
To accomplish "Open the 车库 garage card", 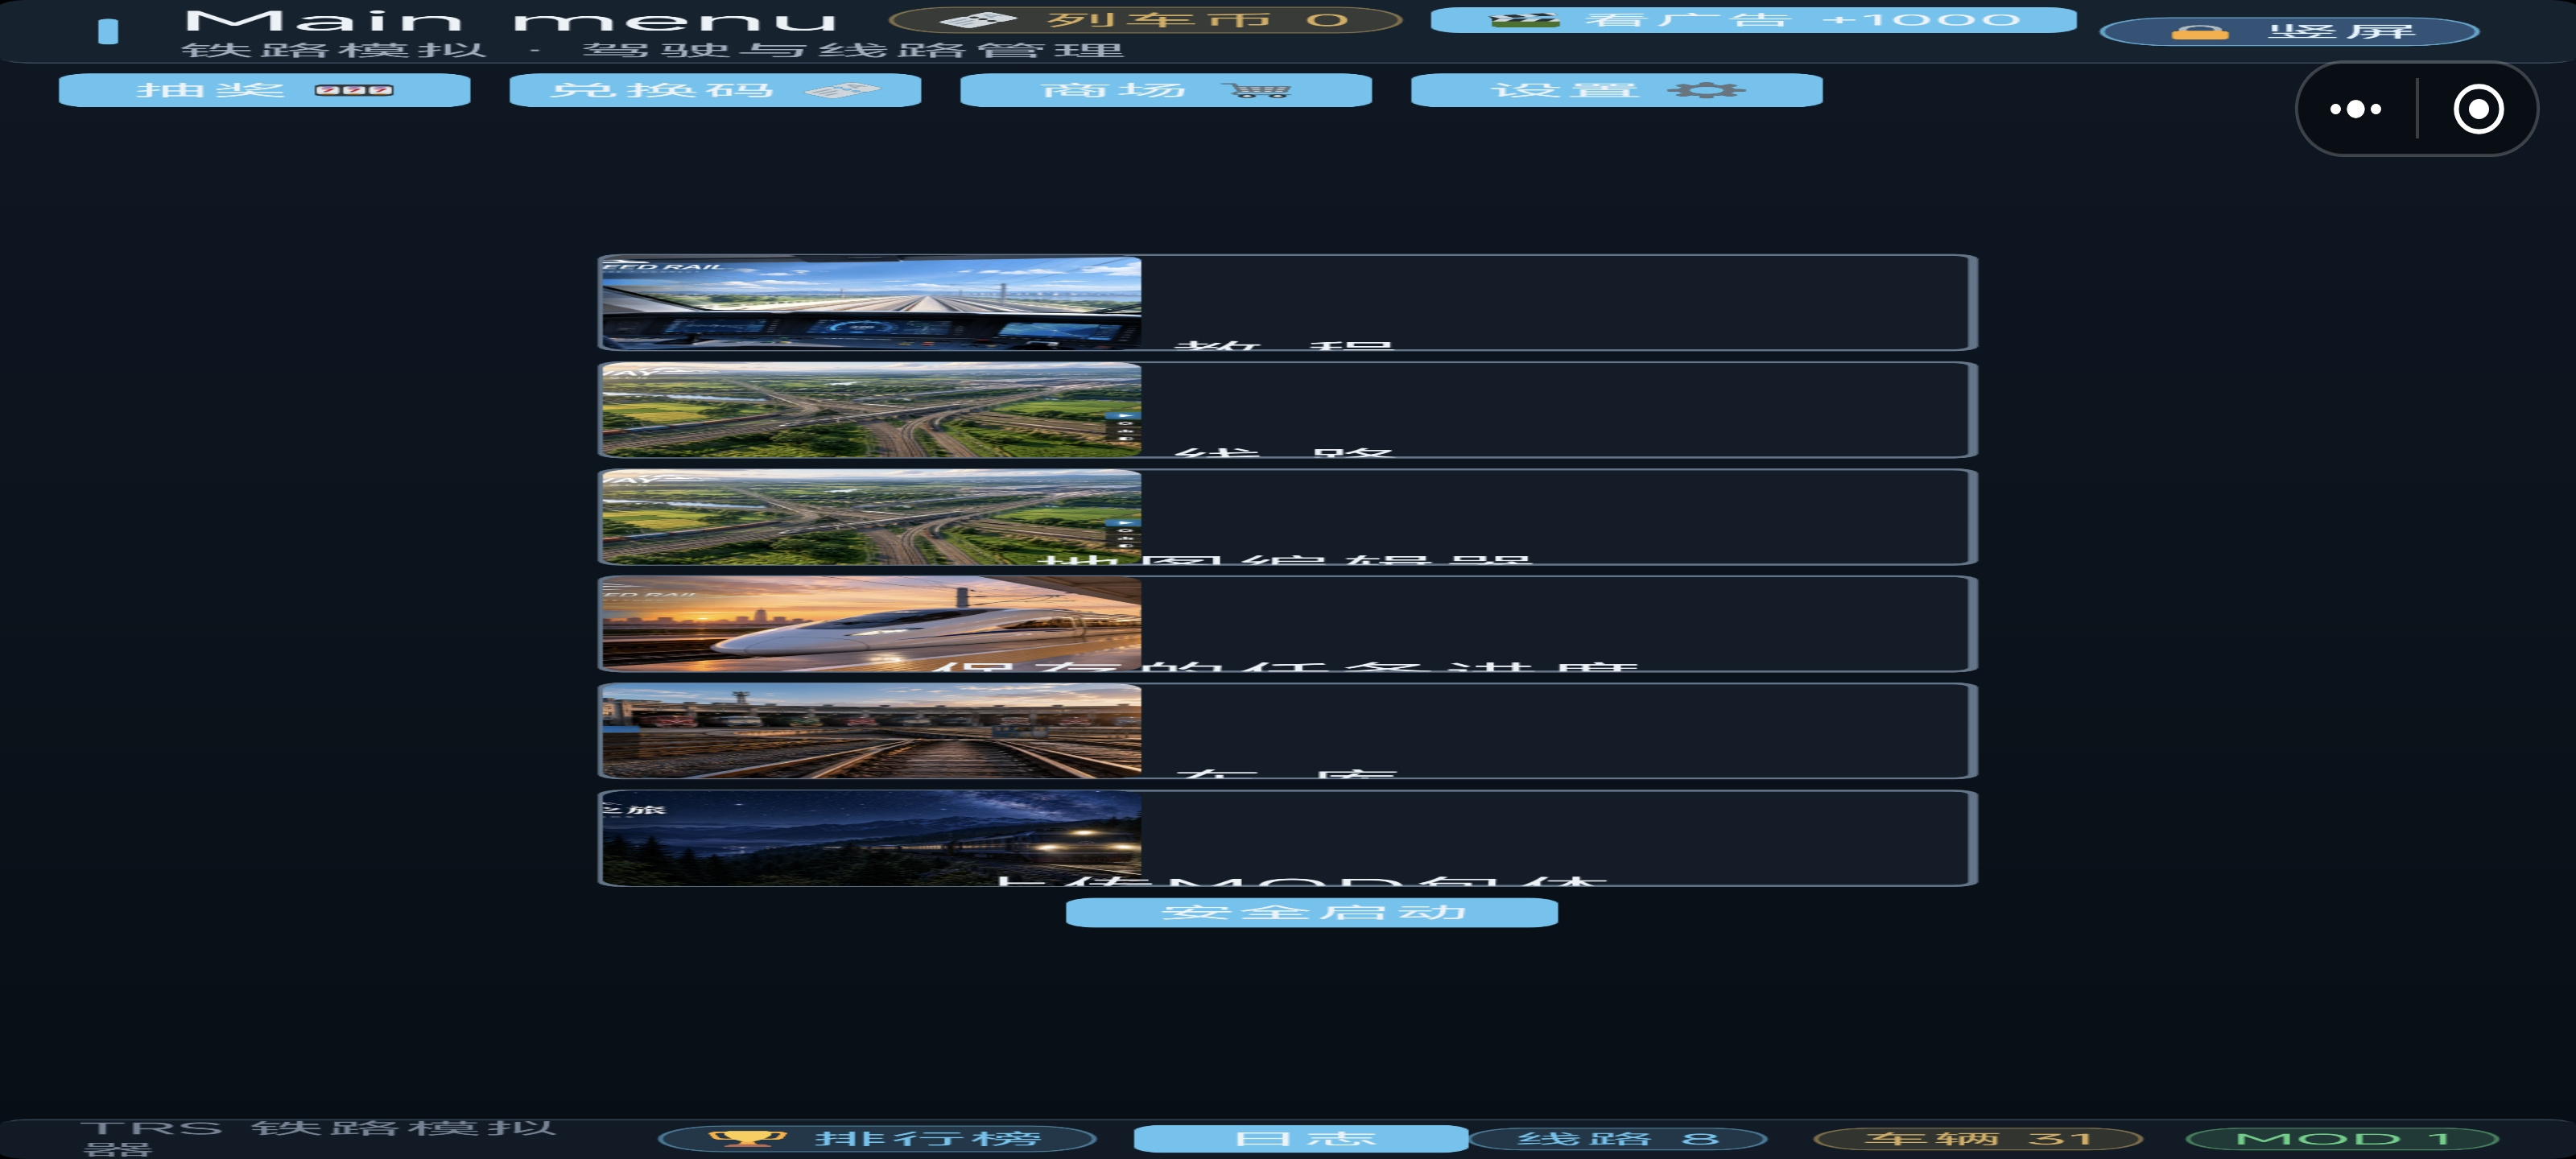I will click(x=1287, y=731).
